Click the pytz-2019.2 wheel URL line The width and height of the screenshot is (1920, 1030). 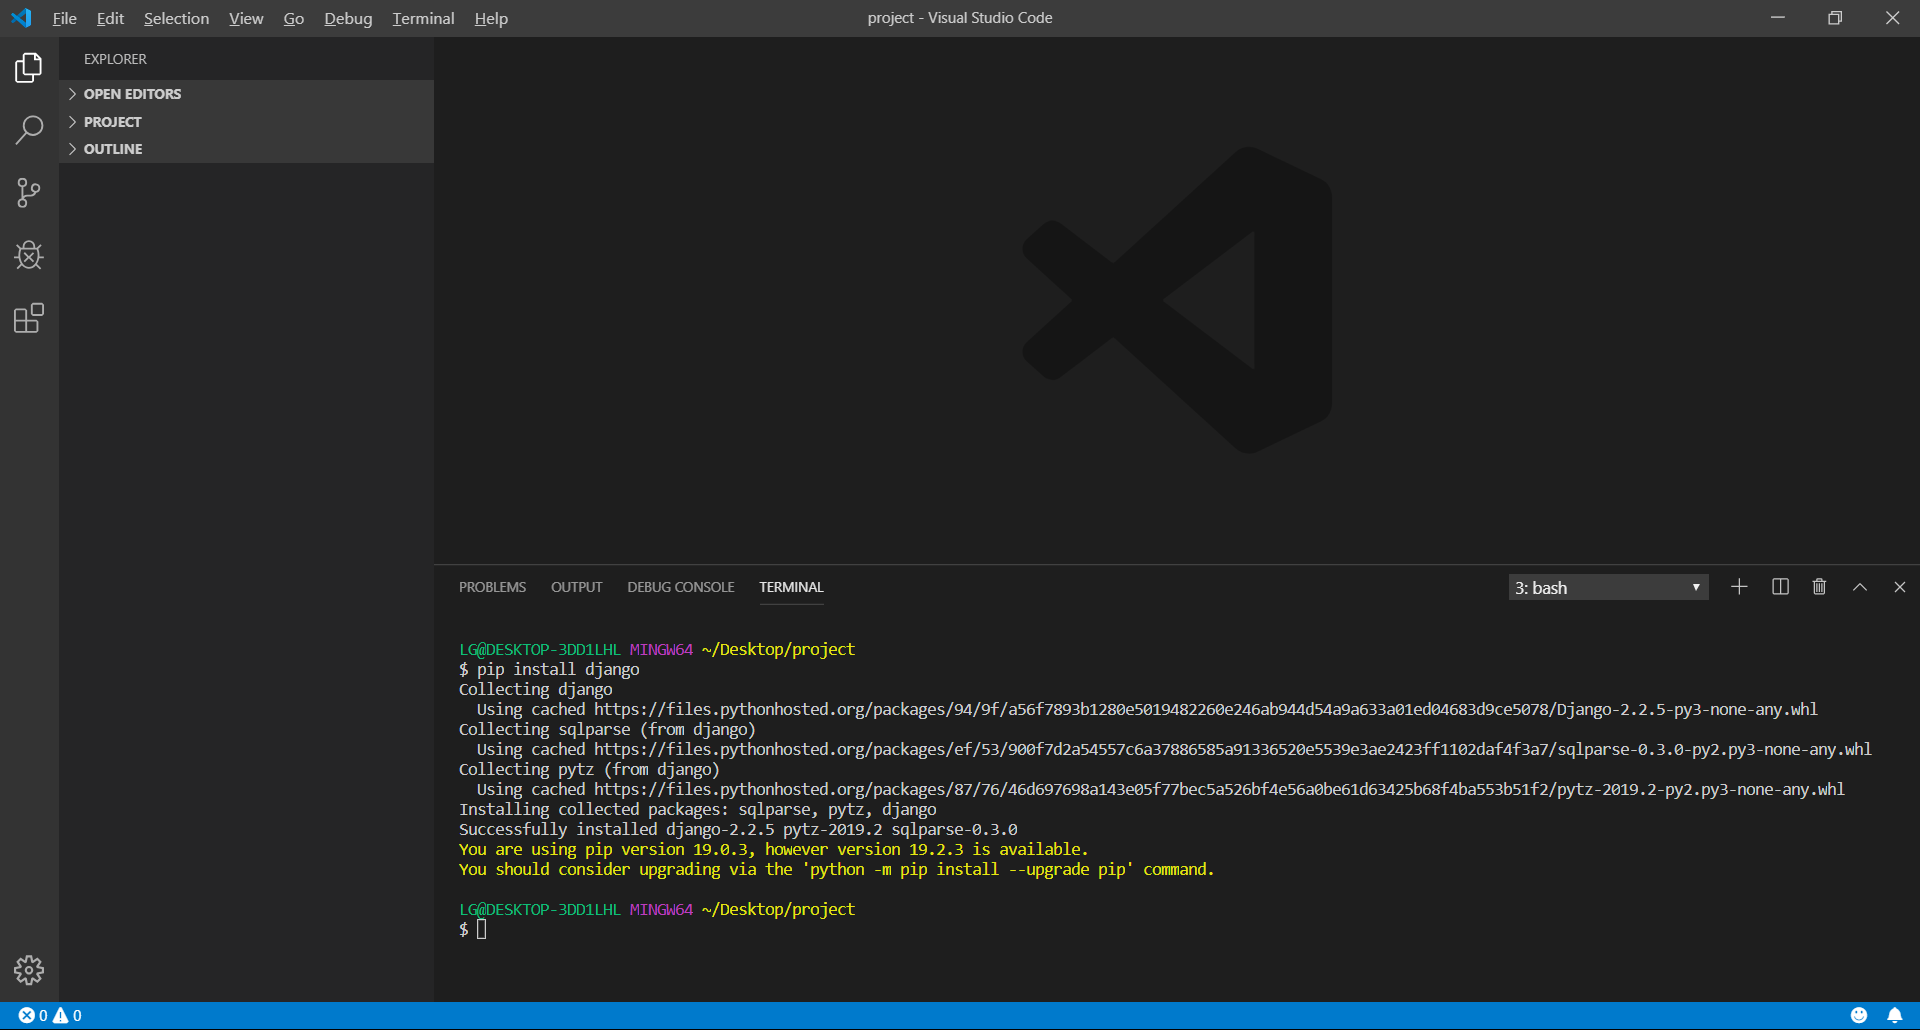(x=1160, y=789)
